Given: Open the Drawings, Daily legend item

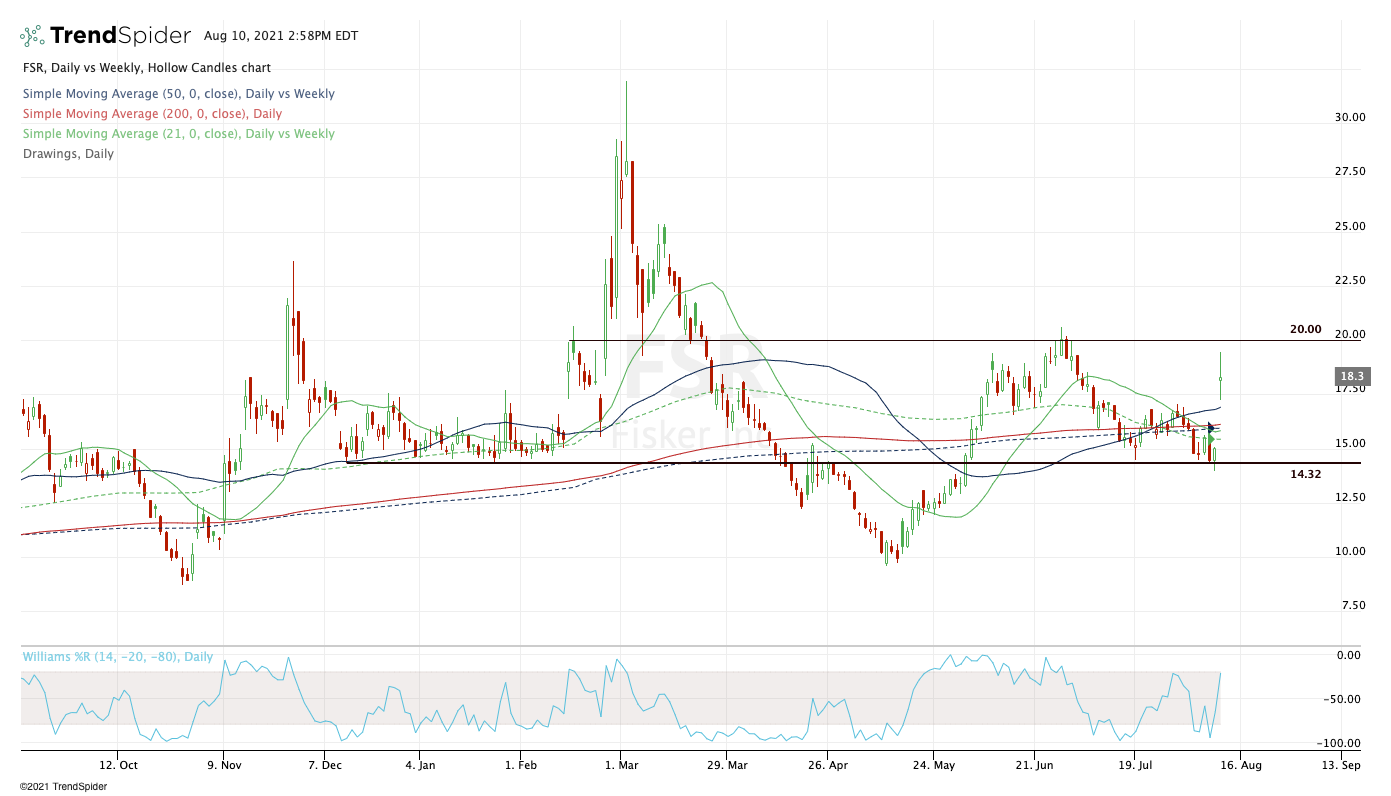Looking at the screenshot, I should (67, 154).
